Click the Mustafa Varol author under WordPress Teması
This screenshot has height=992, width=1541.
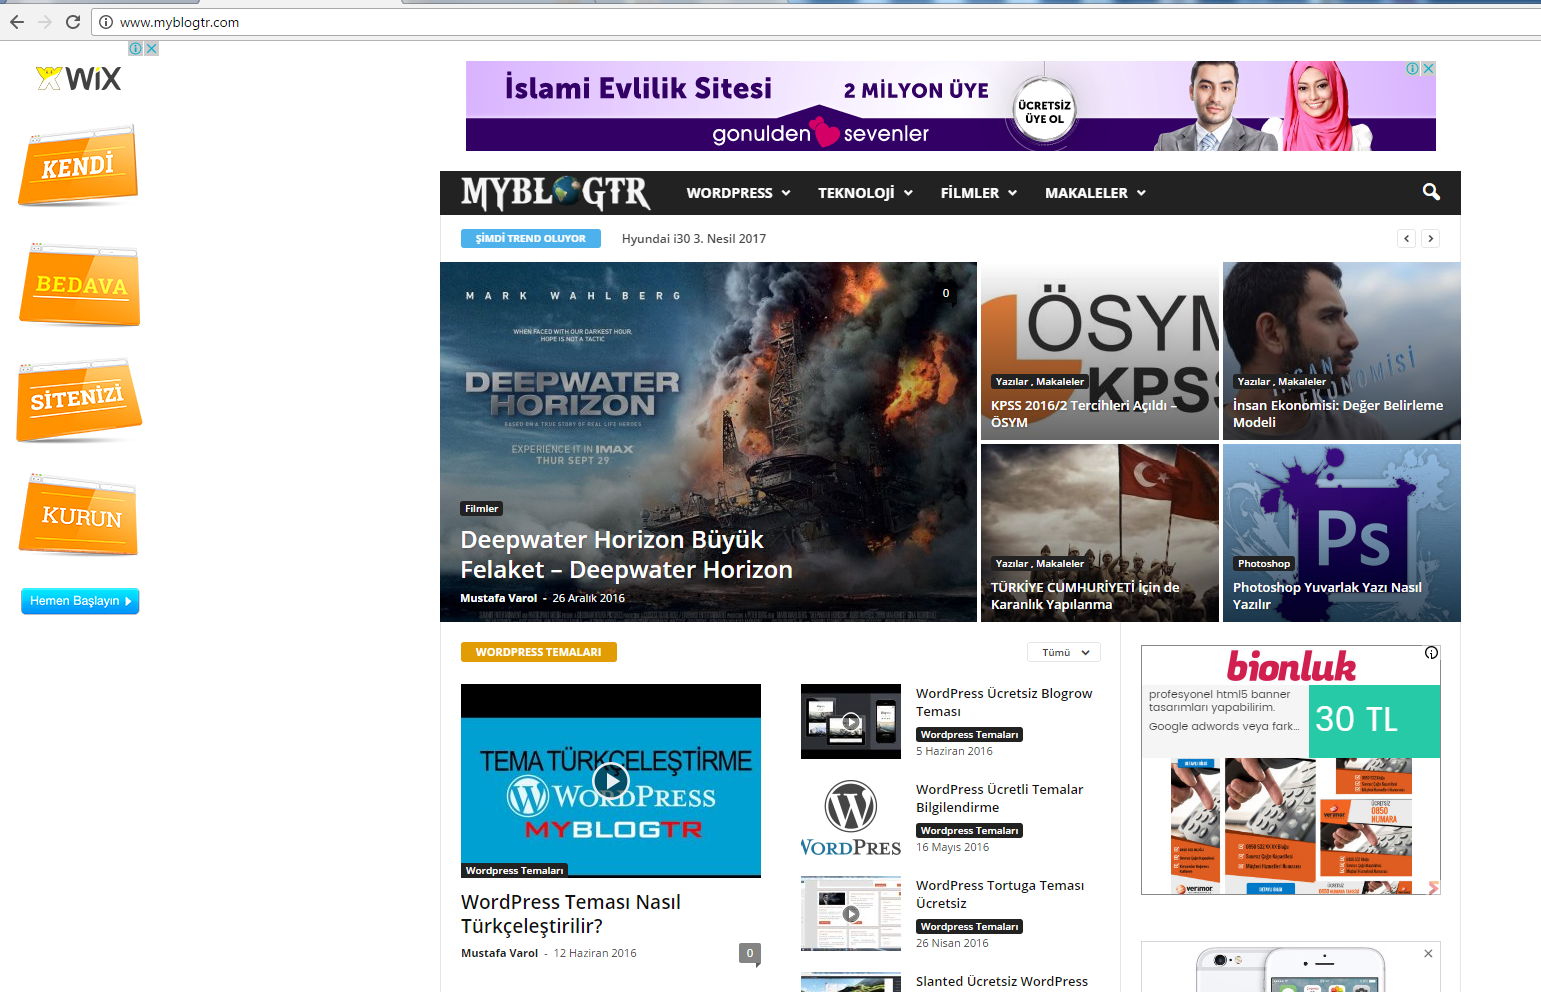[499, 953]
